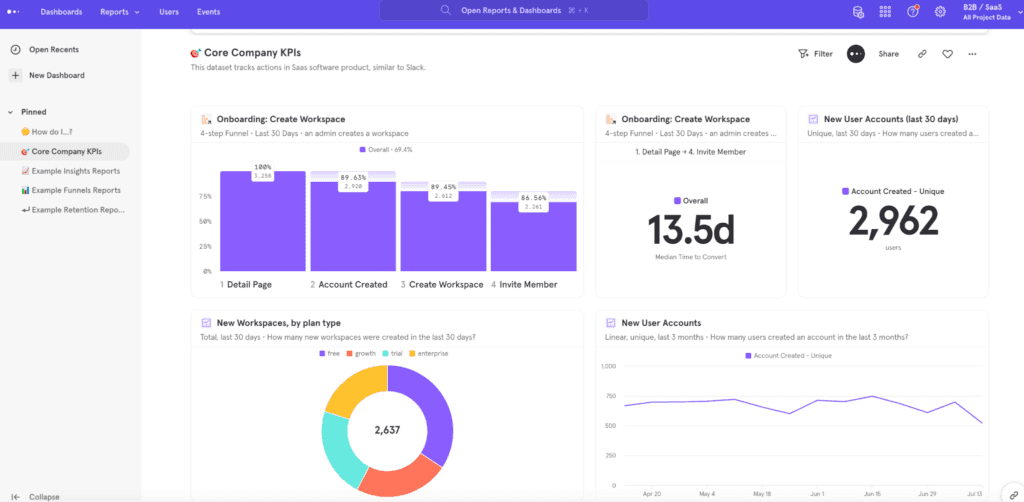Click the 1. Detail Page → 4. Invite Member text
The height and width of the screenshot is (502, 1024).
(x=690, y=152)
